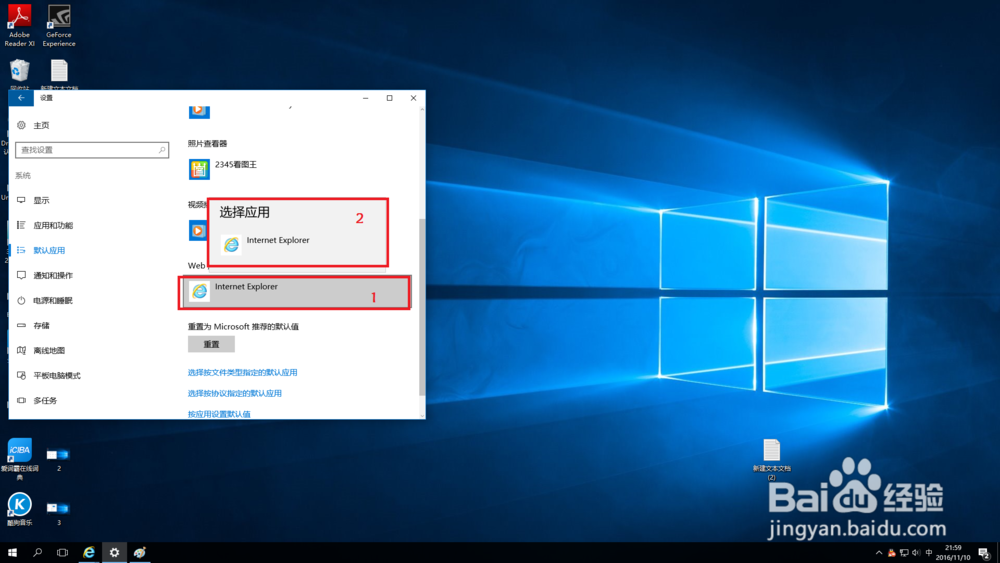This screenshot has width=1000, height=563.
Task: Click the 查找设置 search field
Action: (x=92, y=150)
